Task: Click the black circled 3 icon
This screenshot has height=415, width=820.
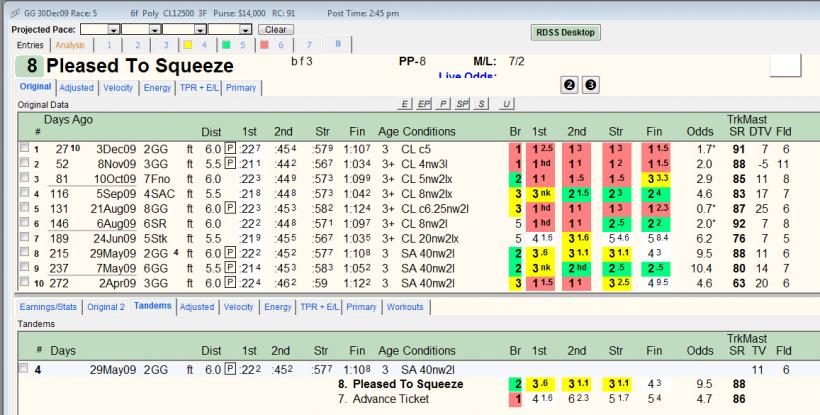Action: point(590,85)
